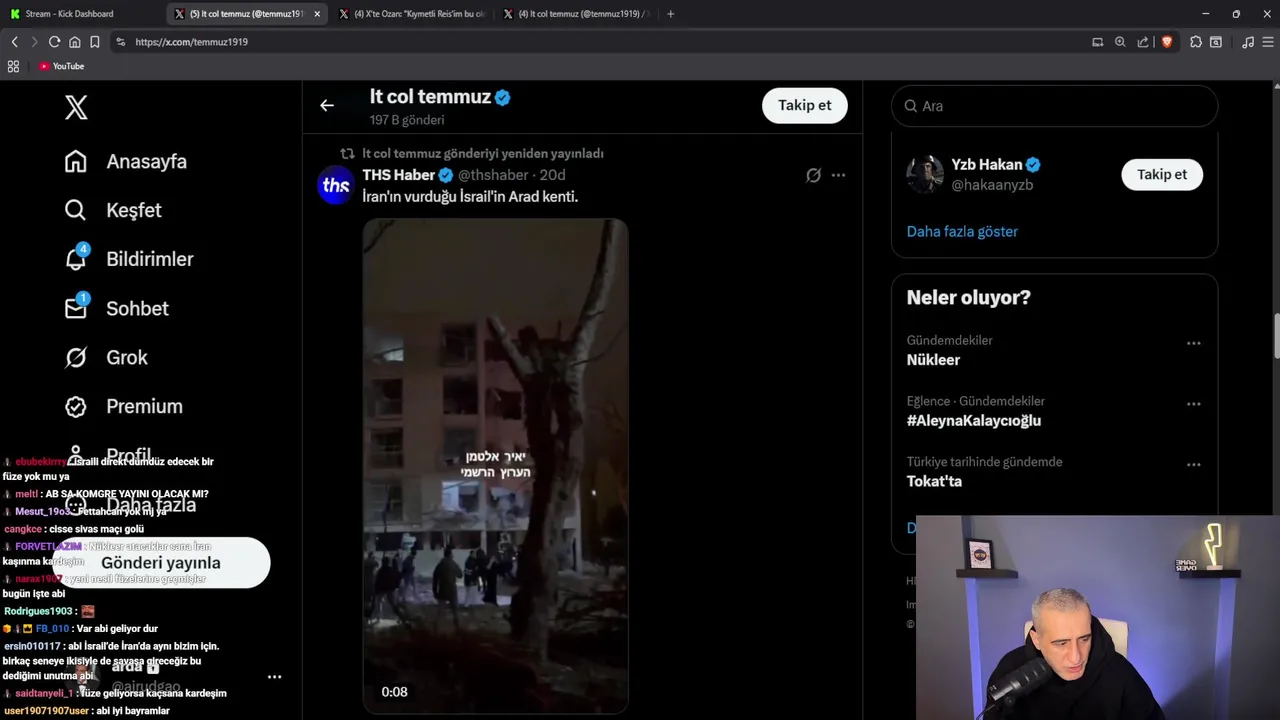Click the music note playlist icon

click(1247, 42)
